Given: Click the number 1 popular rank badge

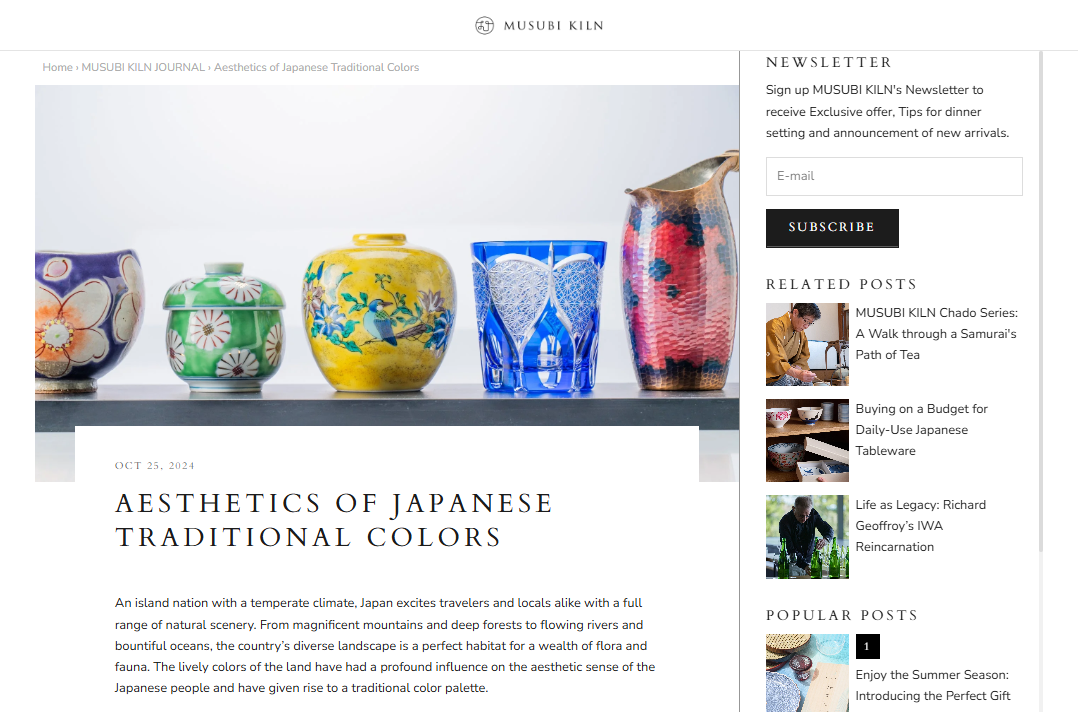Looking at the screenshot, I should (x=868, y=646).
